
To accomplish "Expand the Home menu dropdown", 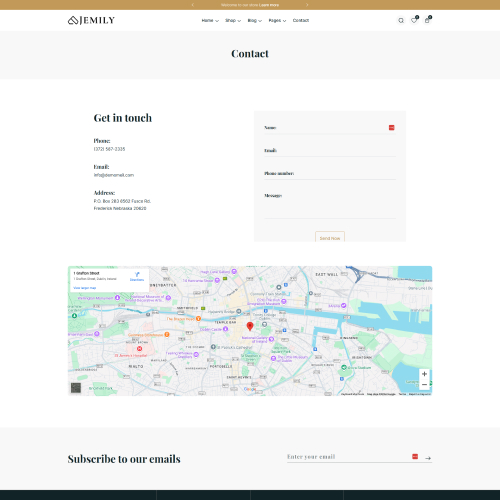I will [x=210, y=20].
